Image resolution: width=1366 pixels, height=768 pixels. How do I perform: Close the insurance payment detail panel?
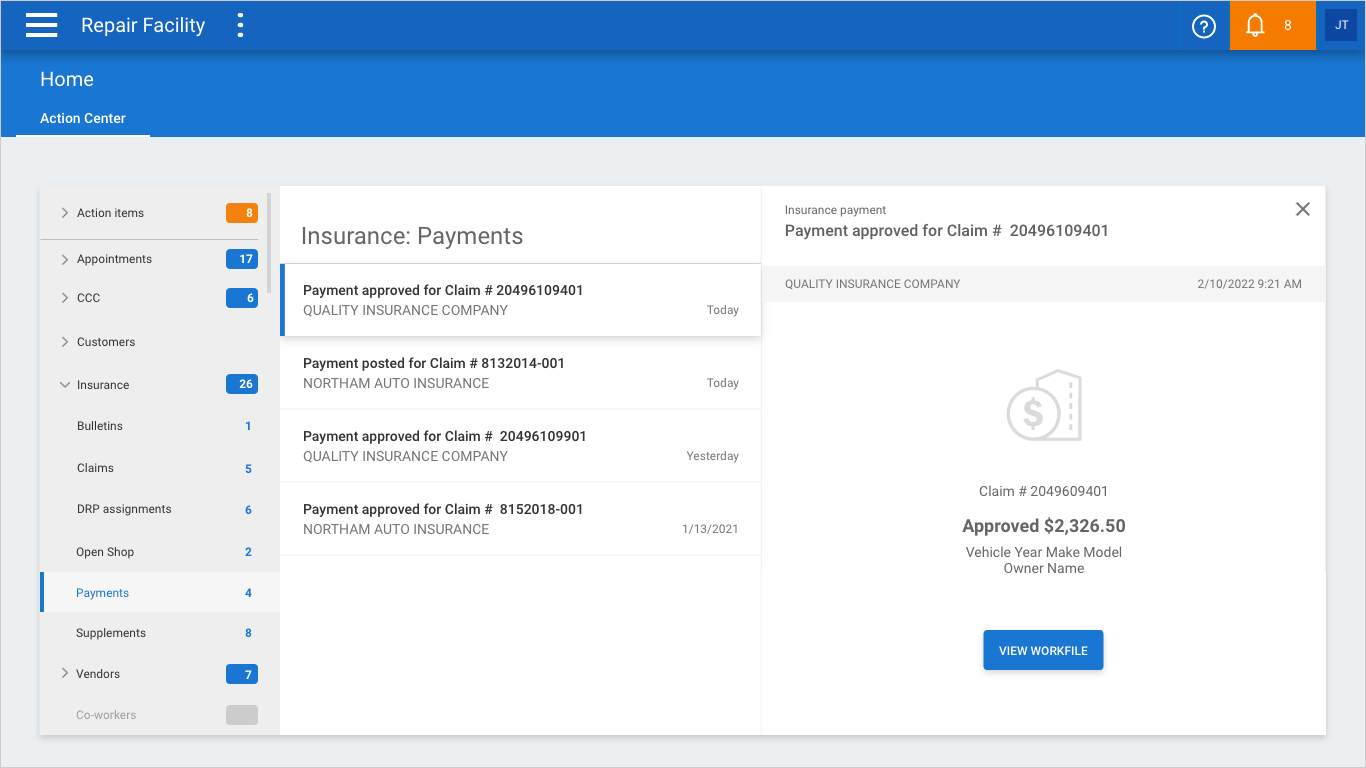(x=1302, y=209)
